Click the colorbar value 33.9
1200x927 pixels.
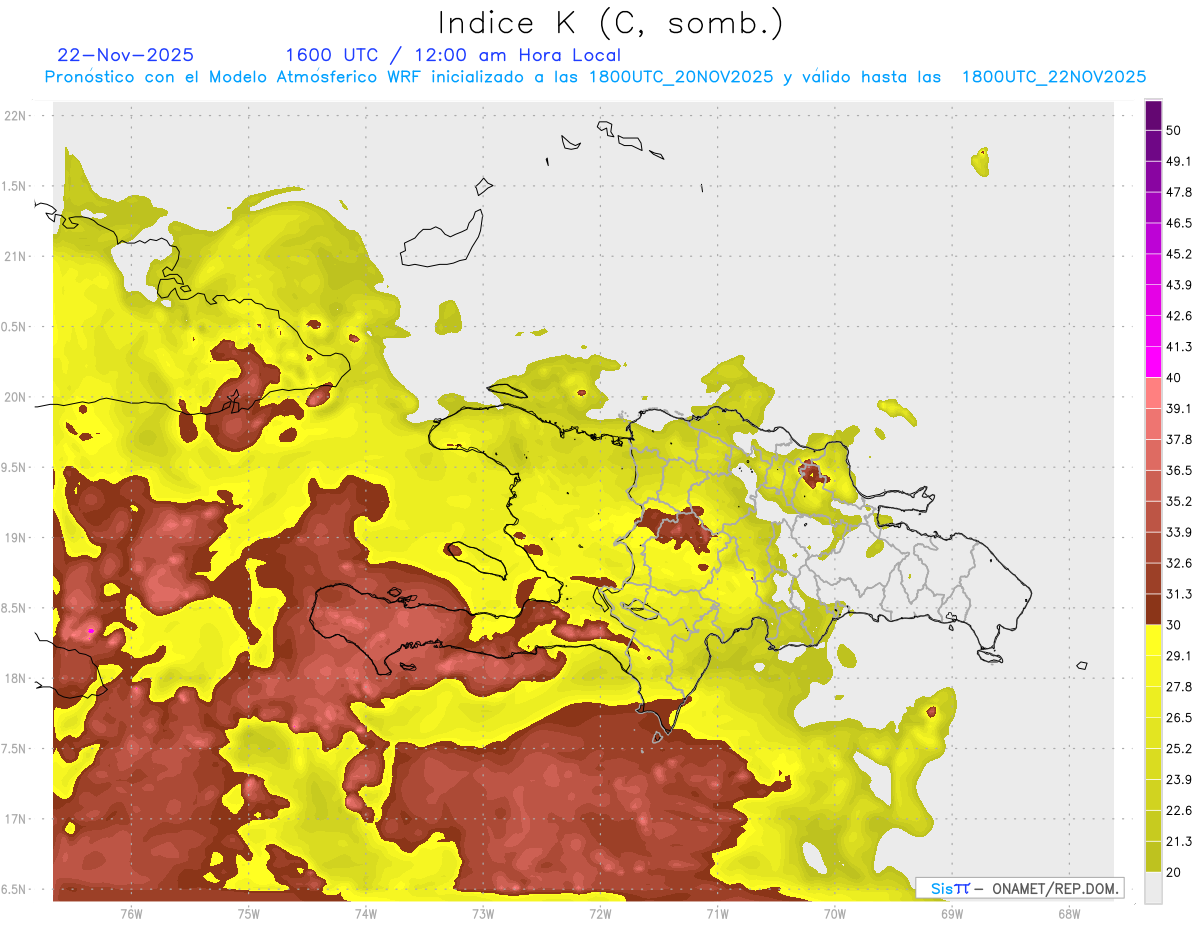[x=1179, y=532]
